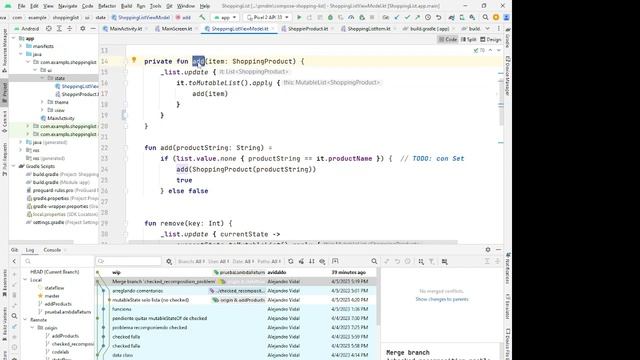Click the Git update project arrow icon
This screenshot has height=360, width=640.
396,18
